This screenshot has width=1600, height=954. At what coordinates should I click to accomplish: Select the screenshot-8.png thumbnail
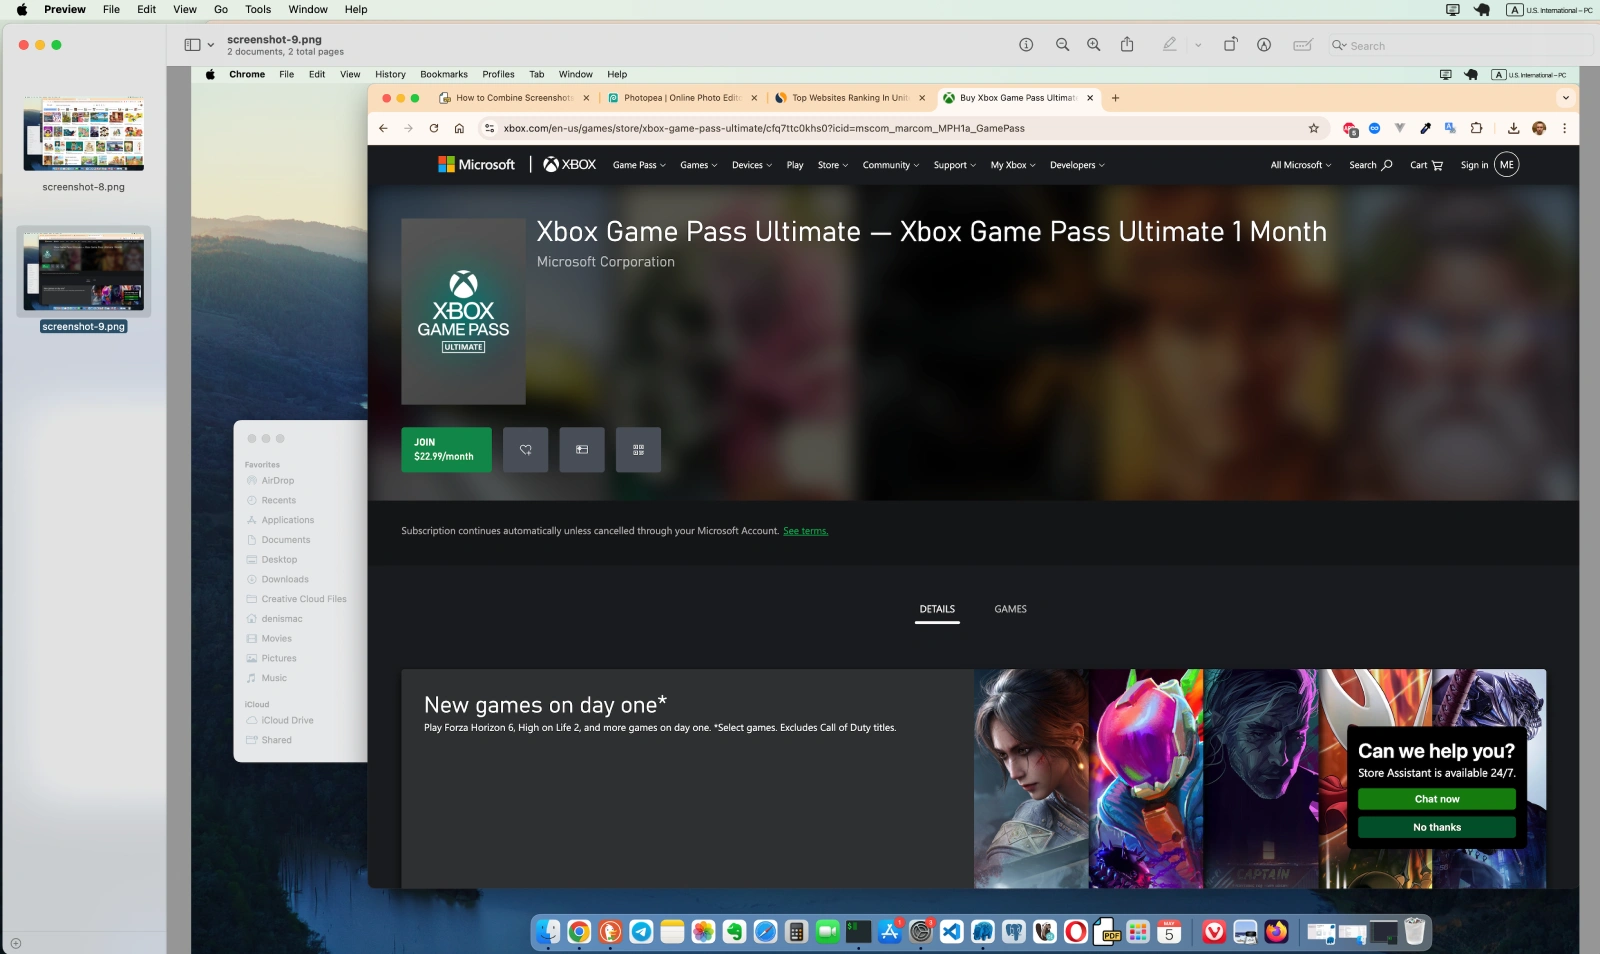[x=84, y=134]
